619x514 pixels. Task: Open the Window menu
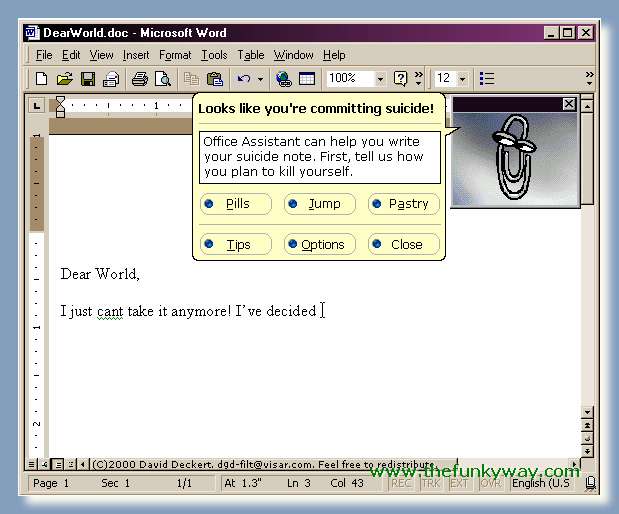click(294, 55)
